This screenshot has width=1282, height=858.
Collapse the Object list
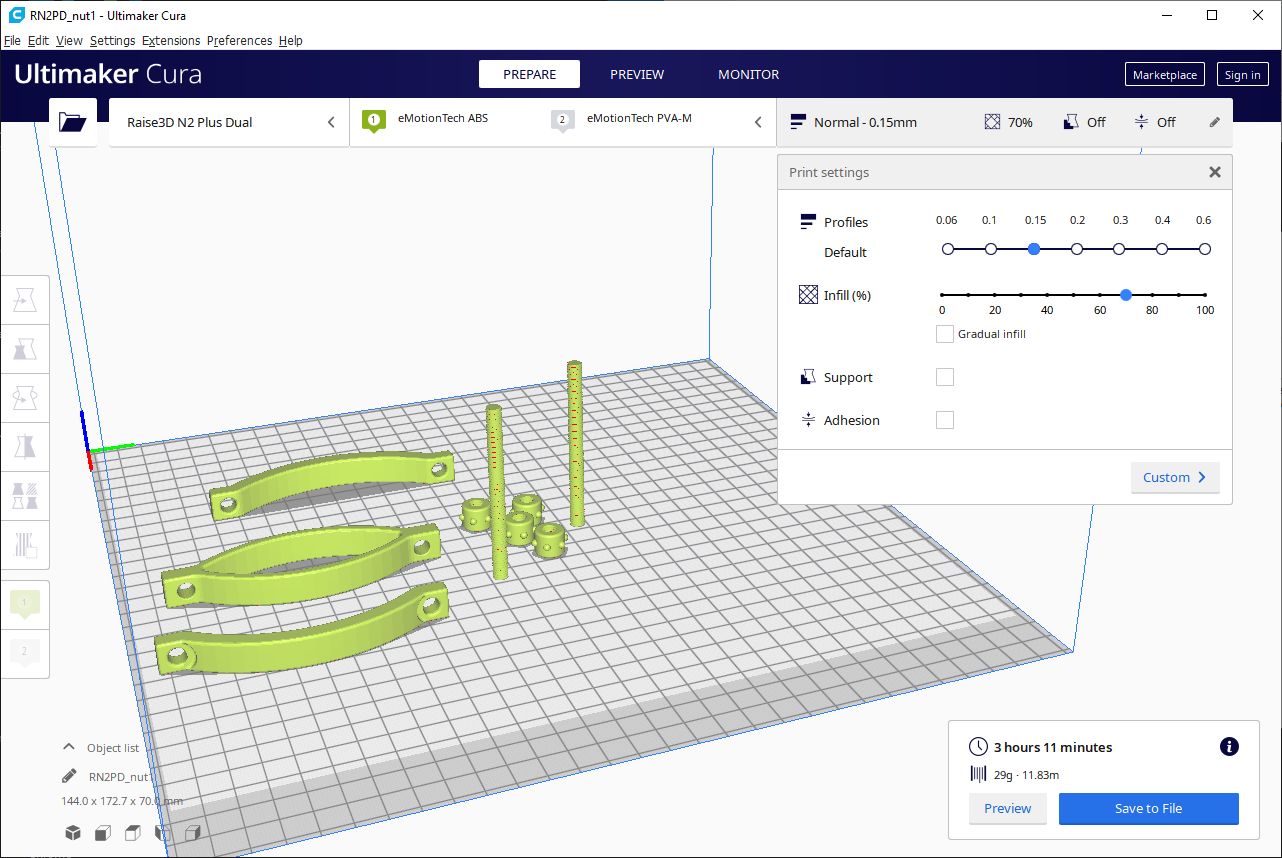click(69, 747)
